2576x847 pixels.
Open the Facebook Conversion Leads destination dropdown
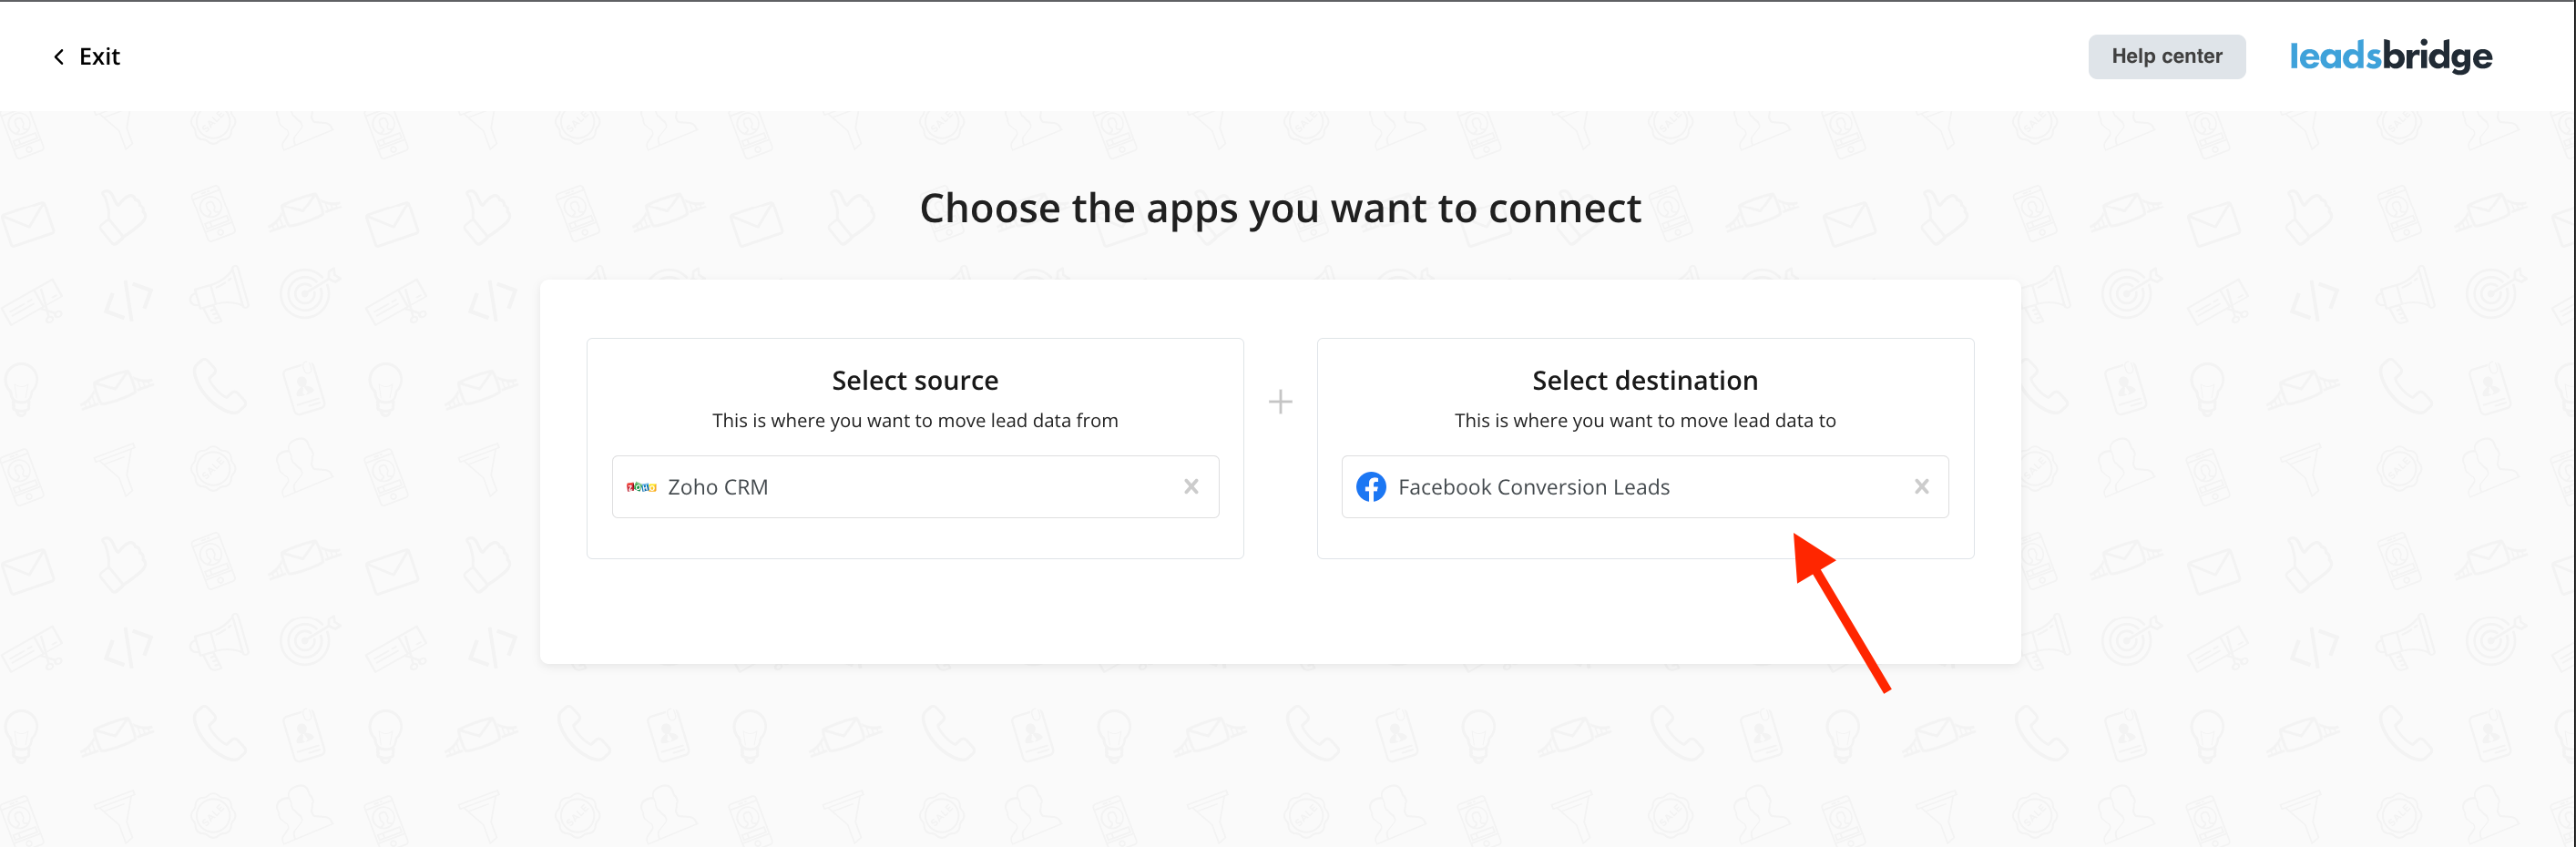coord(1644,487)
